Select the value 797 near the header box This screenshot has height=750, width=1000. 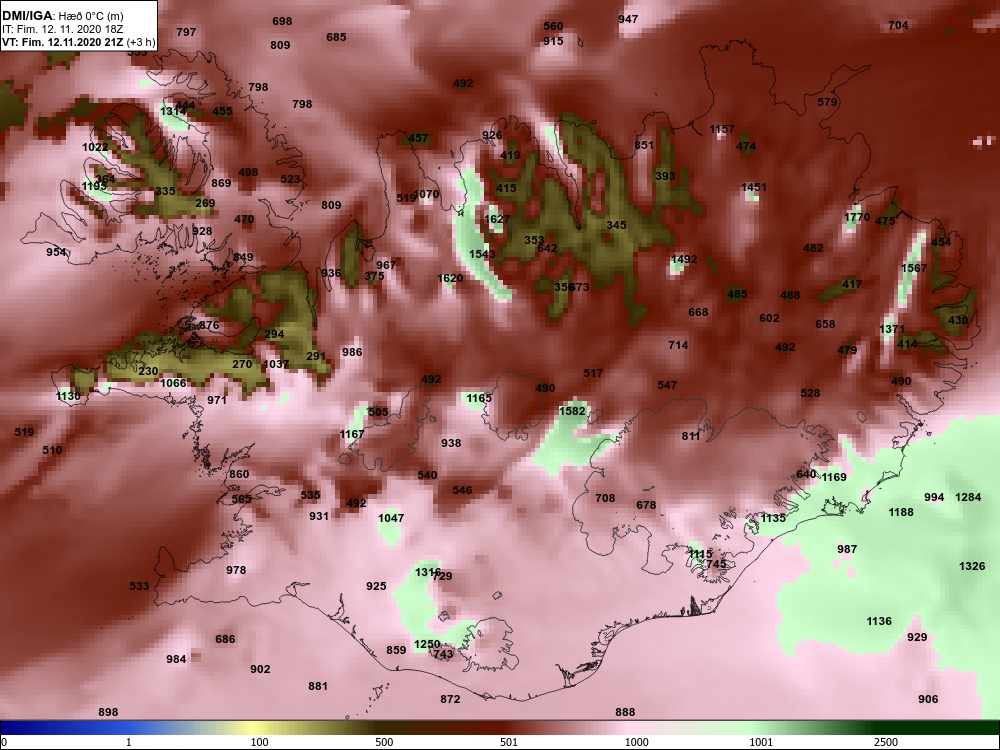point(186,32)
